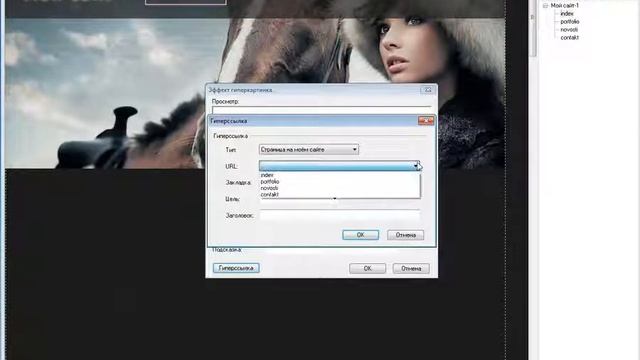Click the URL combo box arrow

416,166
